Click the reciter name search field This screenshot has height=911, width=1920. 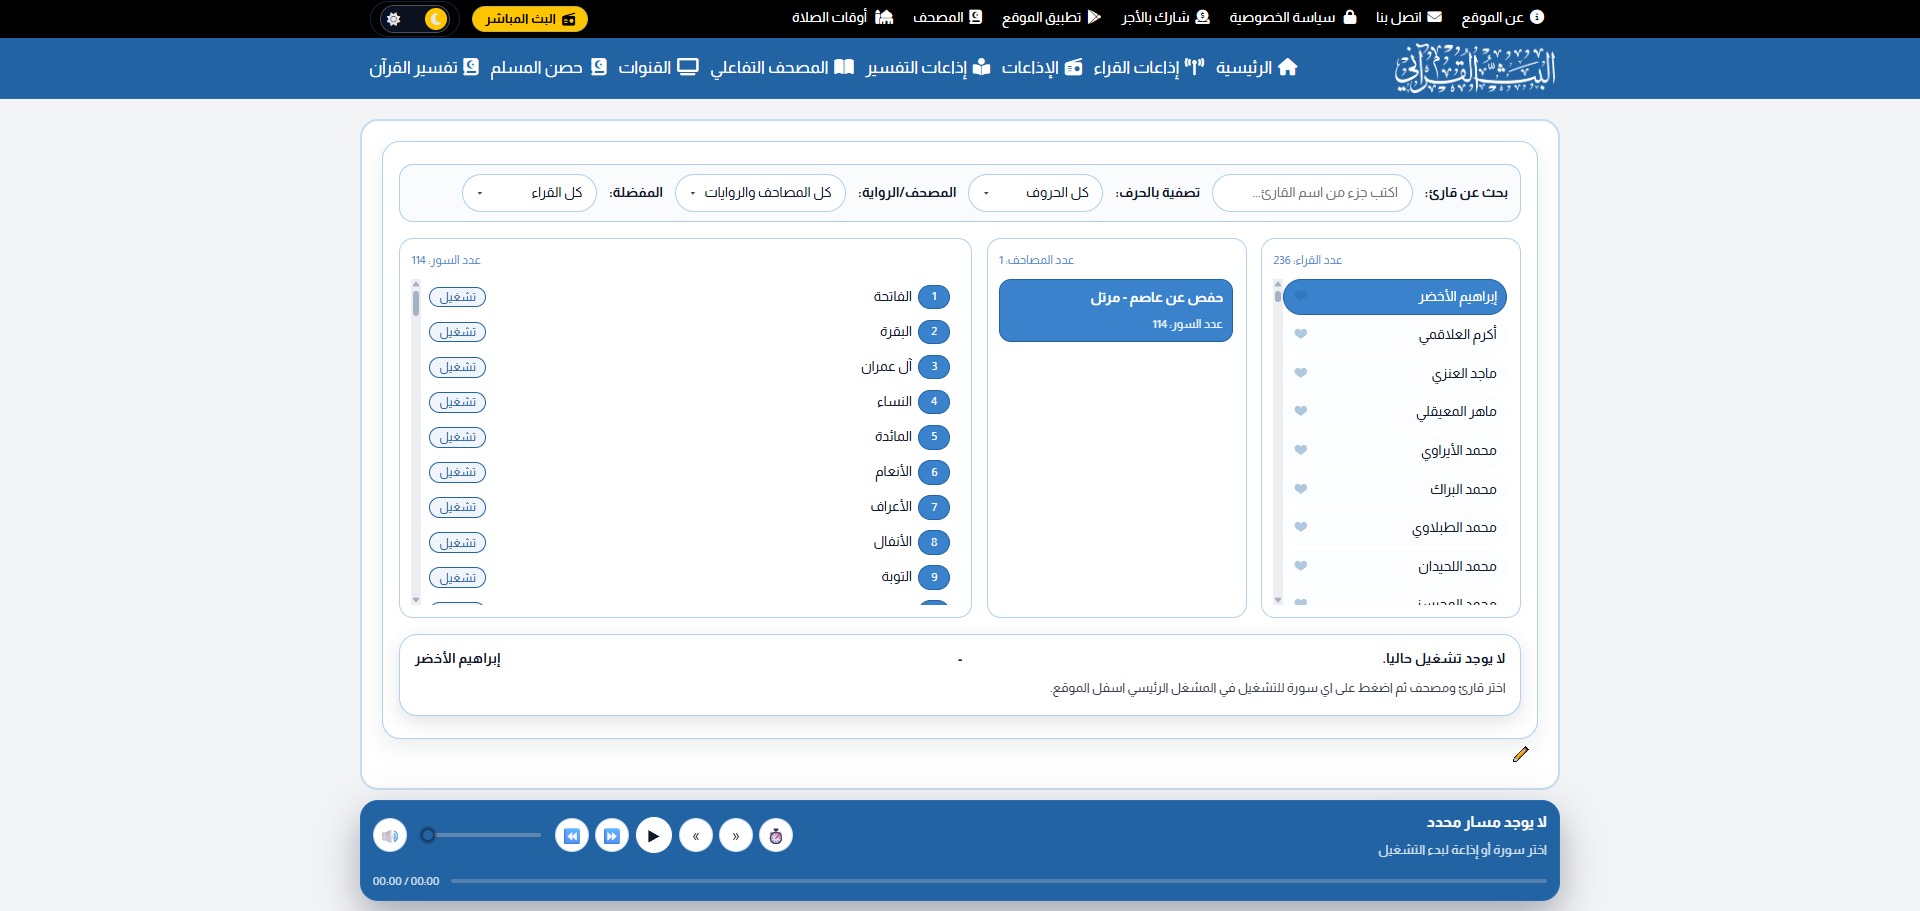coord(1312,193)
